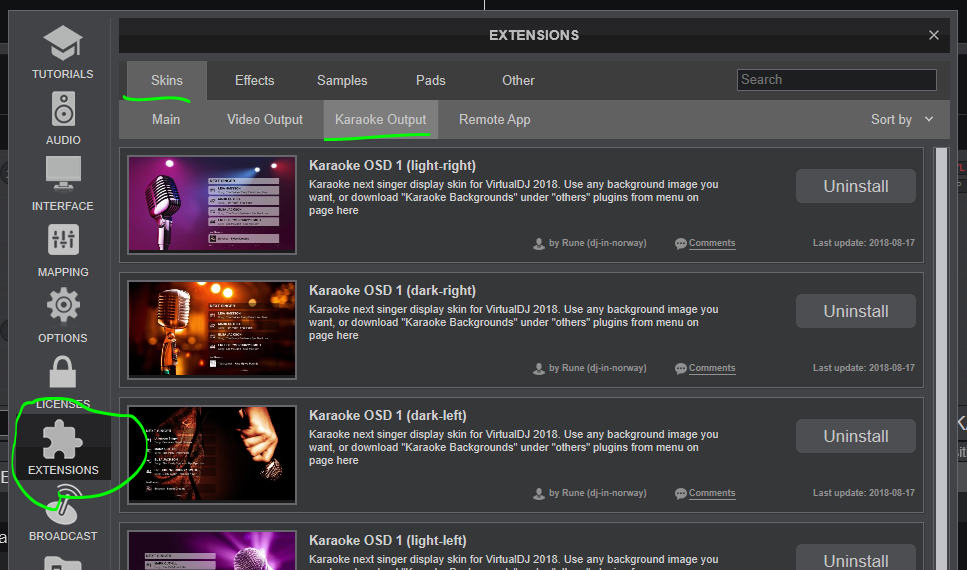
Task: Click the extensions Search field
Action: pyautogui.click(x=836, y=80)
